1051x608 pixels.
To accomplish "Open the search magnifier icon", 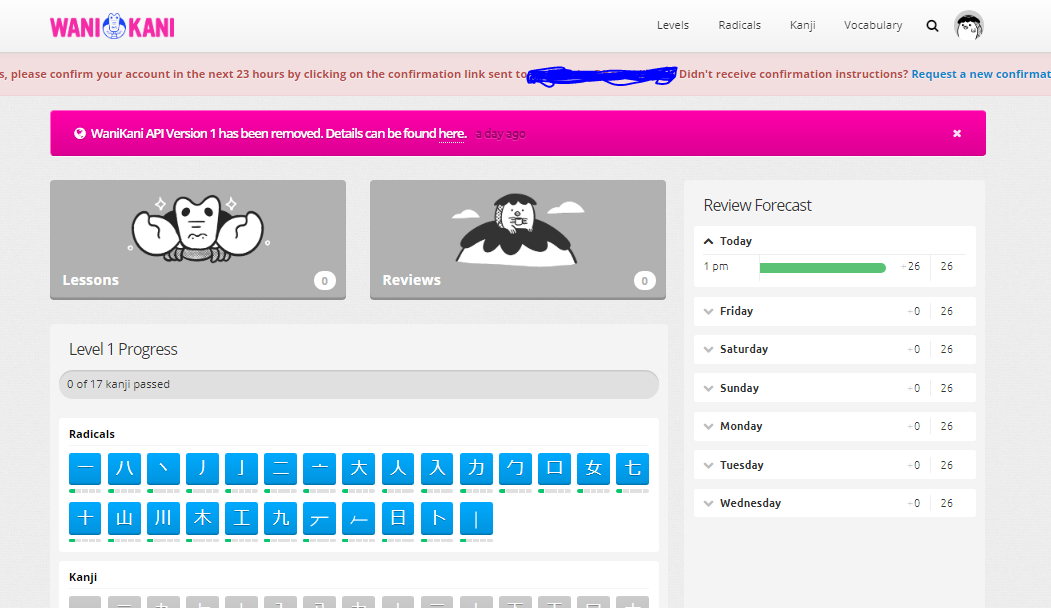I will (932, 26).
